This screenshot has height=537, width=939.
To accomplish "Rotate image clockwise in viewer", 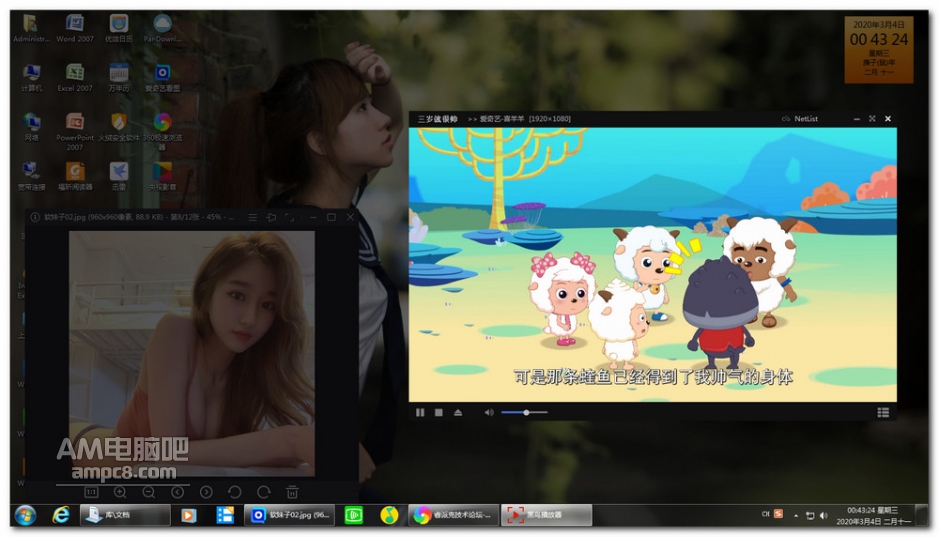I will [263, 492].
